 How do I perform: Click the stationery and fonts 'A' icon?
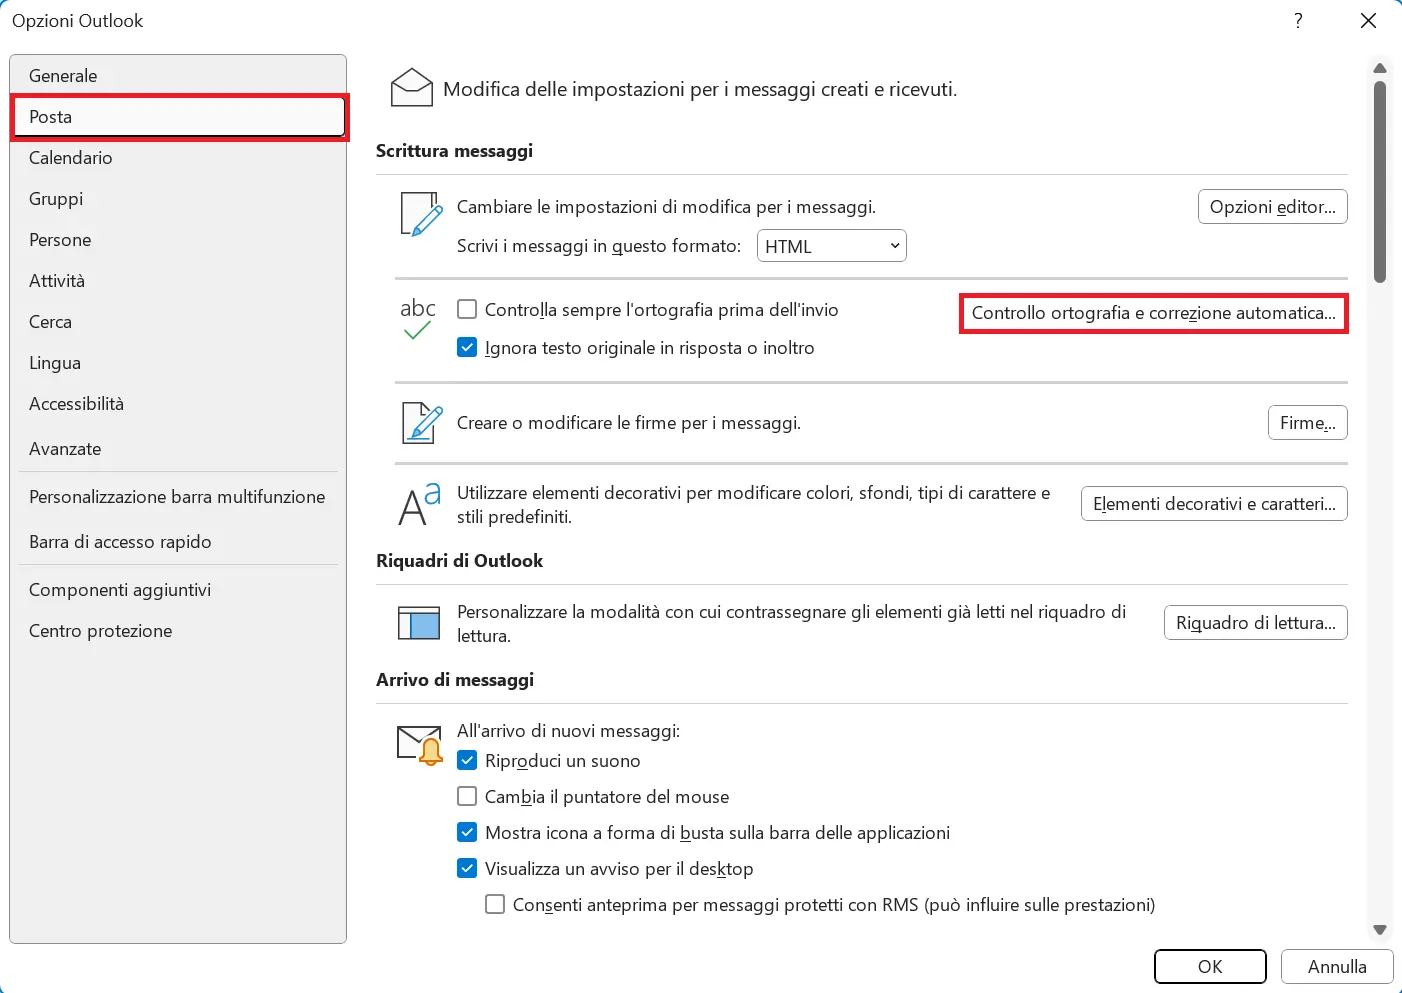[x=420, y=504]
